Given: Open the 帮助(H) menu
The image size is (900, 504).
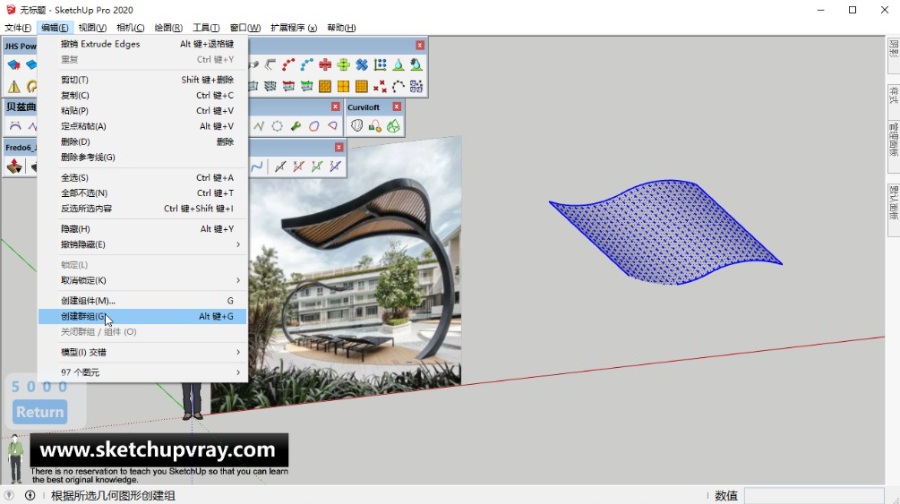Looking at the screenshot, I should tap(342, 28).
